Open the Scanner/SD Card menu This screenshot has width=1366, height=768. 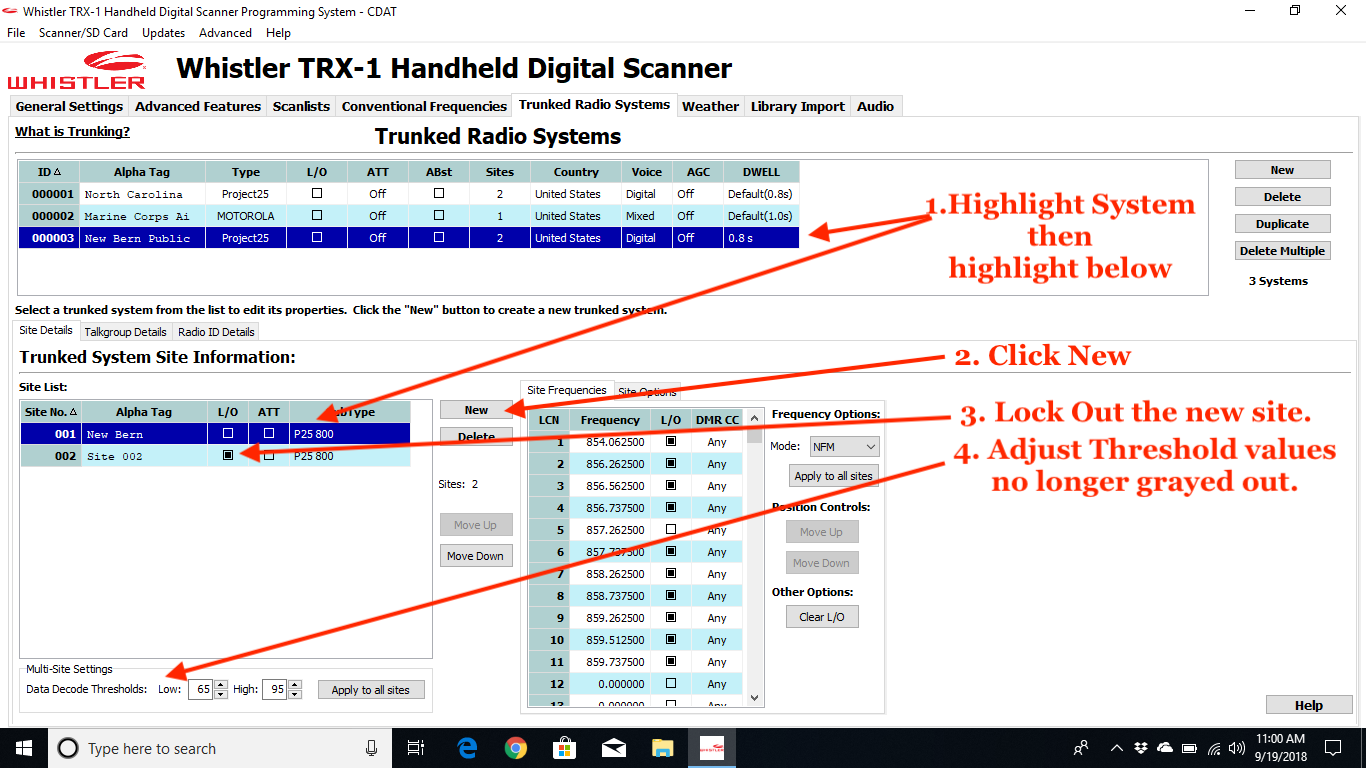tap(83, 33)
